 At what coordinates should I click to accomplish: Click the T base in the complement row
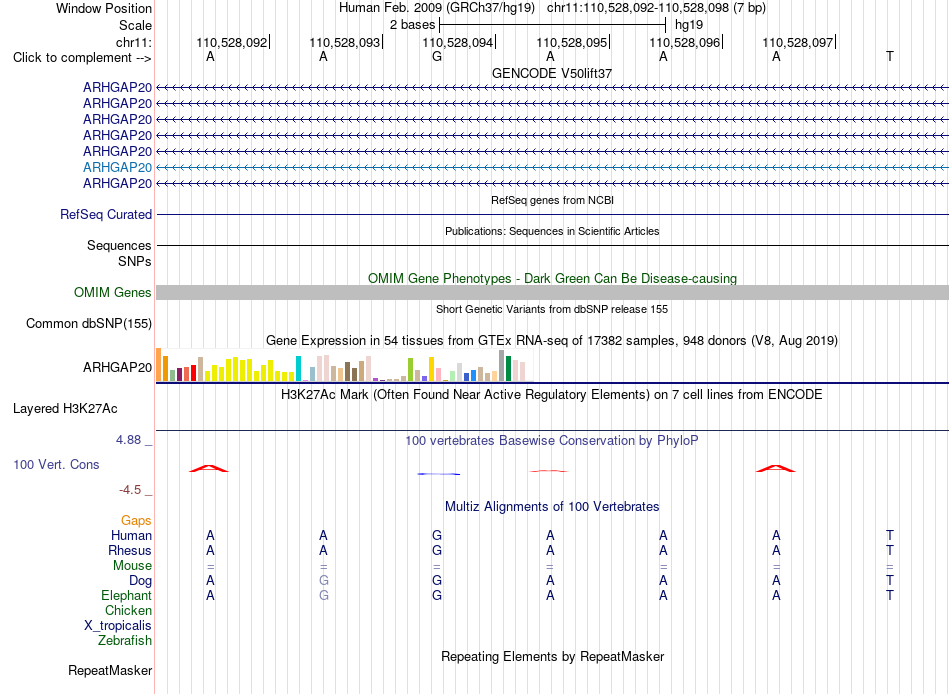click(889, 56)
